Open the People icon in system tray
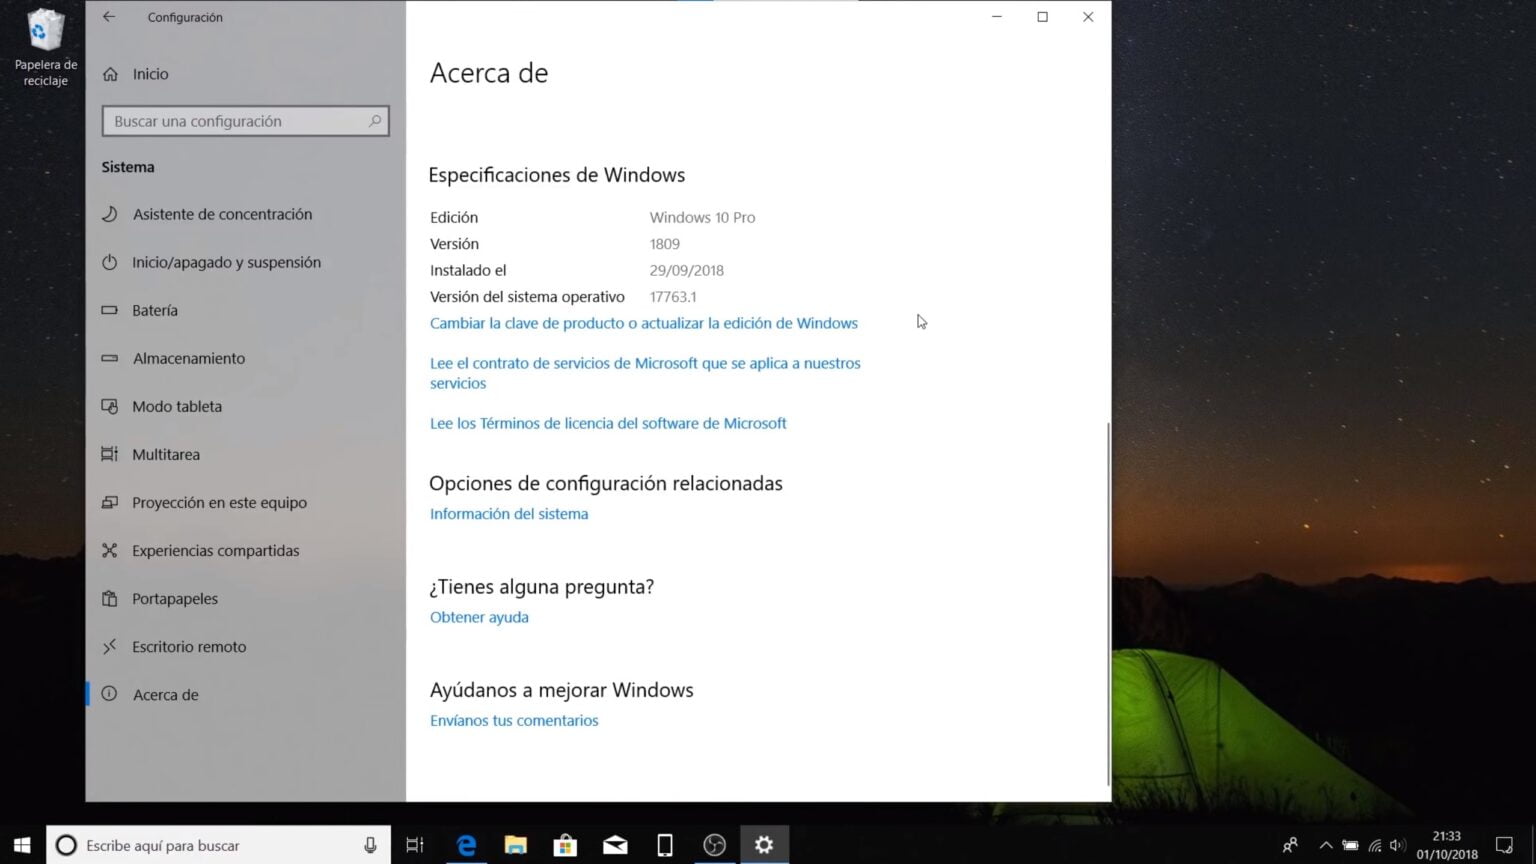This screenshot has height=864, width=1536. [x=1290, y=845]
